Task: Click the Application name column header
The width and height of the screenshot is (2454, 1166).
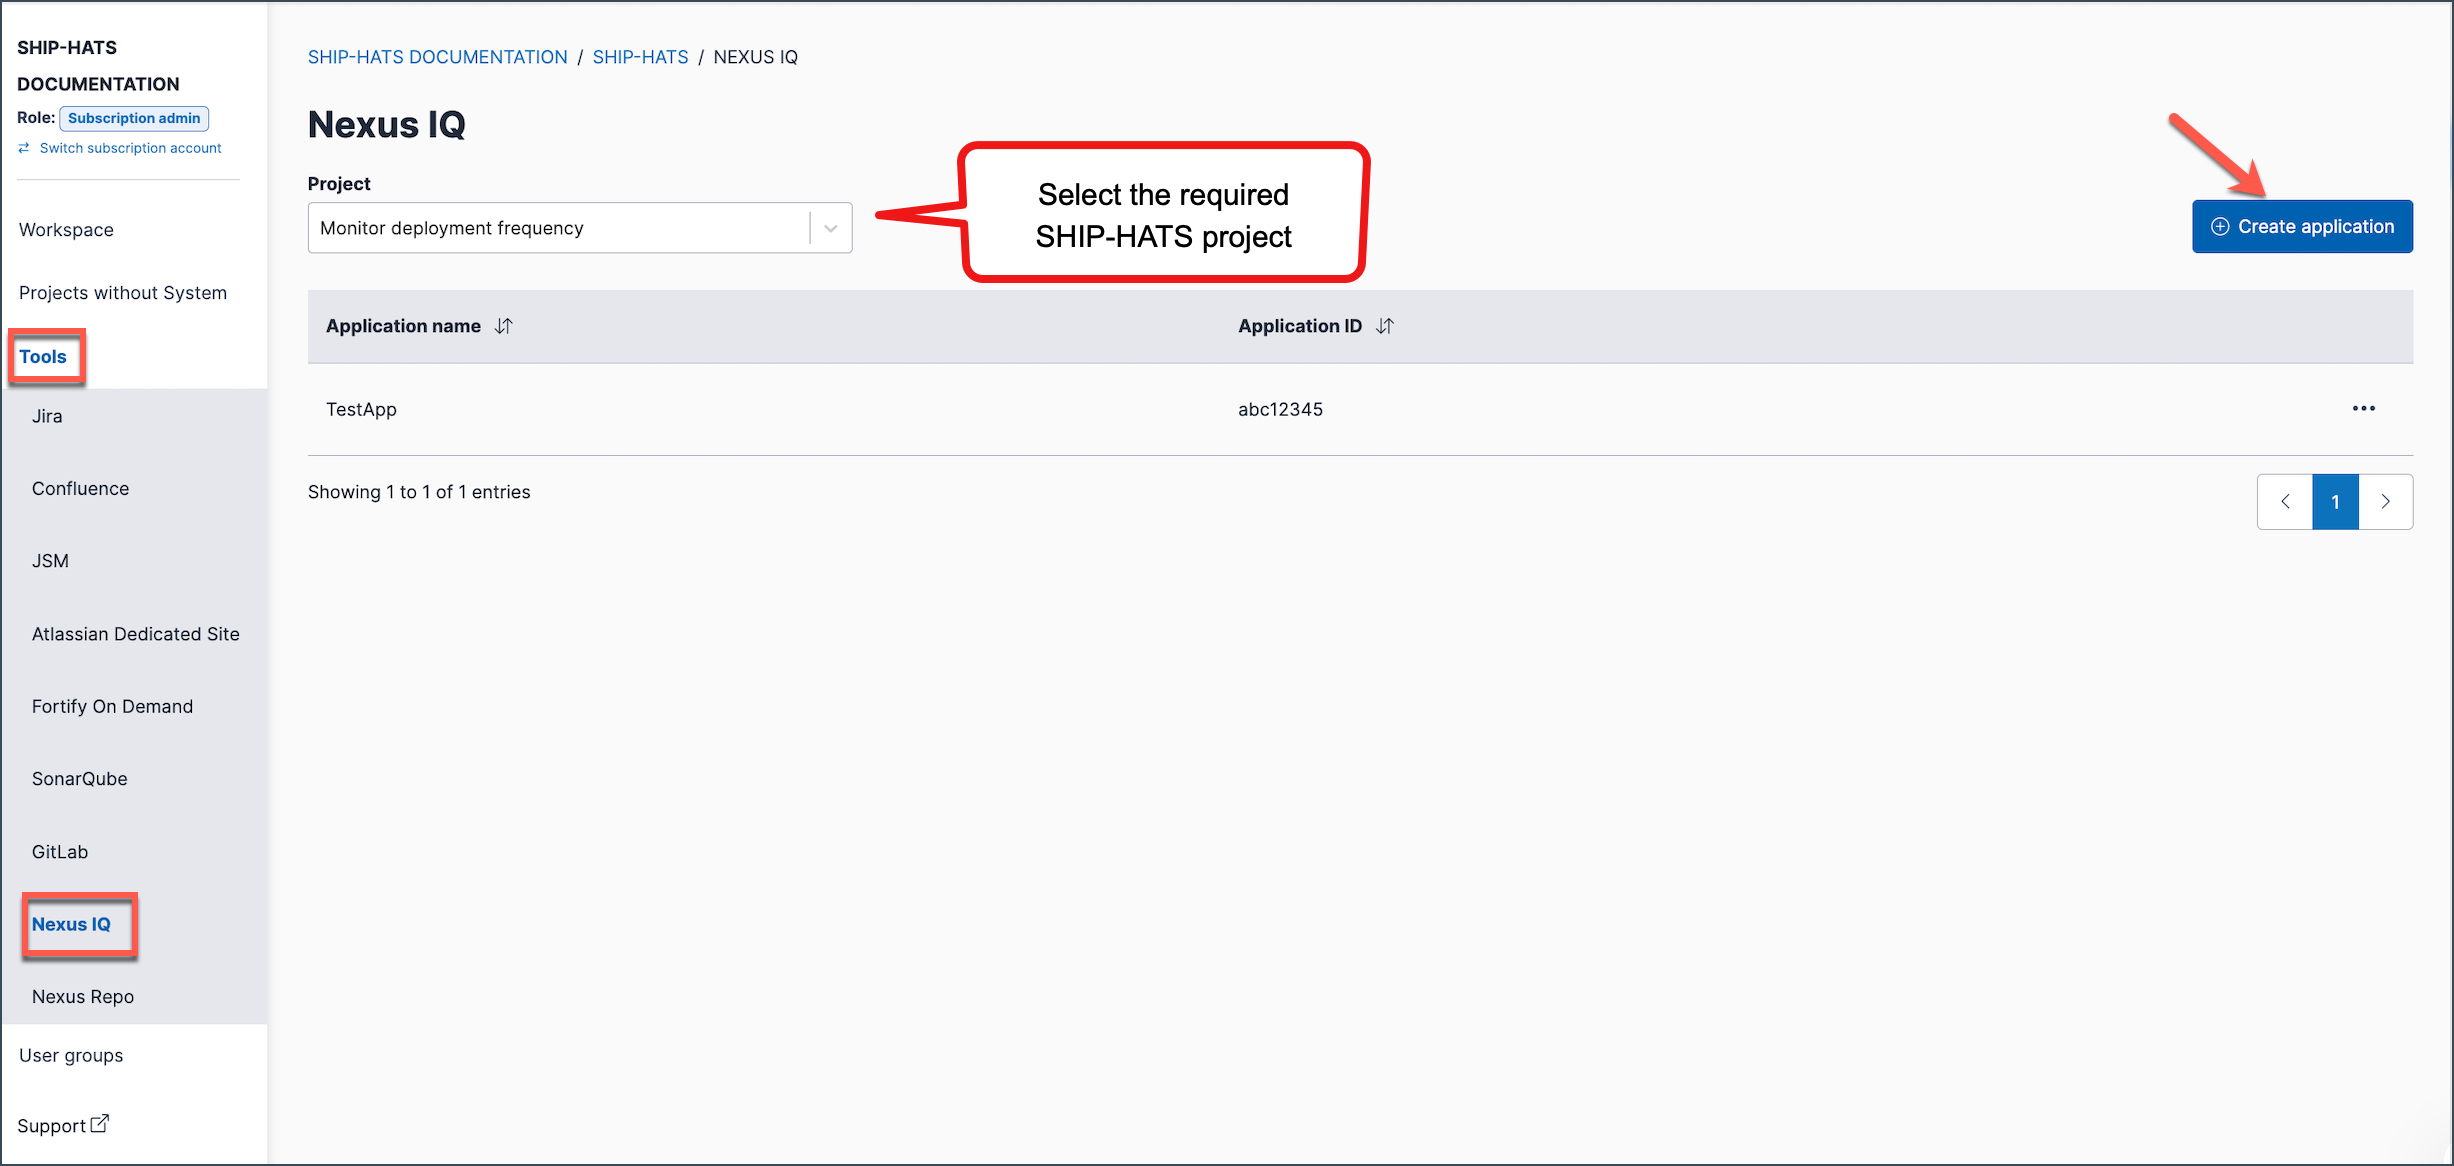Action: (x=403, y=326)
